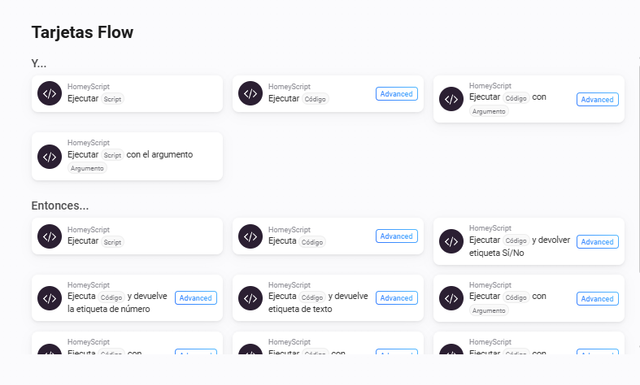Viewport: 640px width, 385px height.
Task: Click Advanced badge on 'etiqueta de texto' card
Action: [x=396, y=298]
